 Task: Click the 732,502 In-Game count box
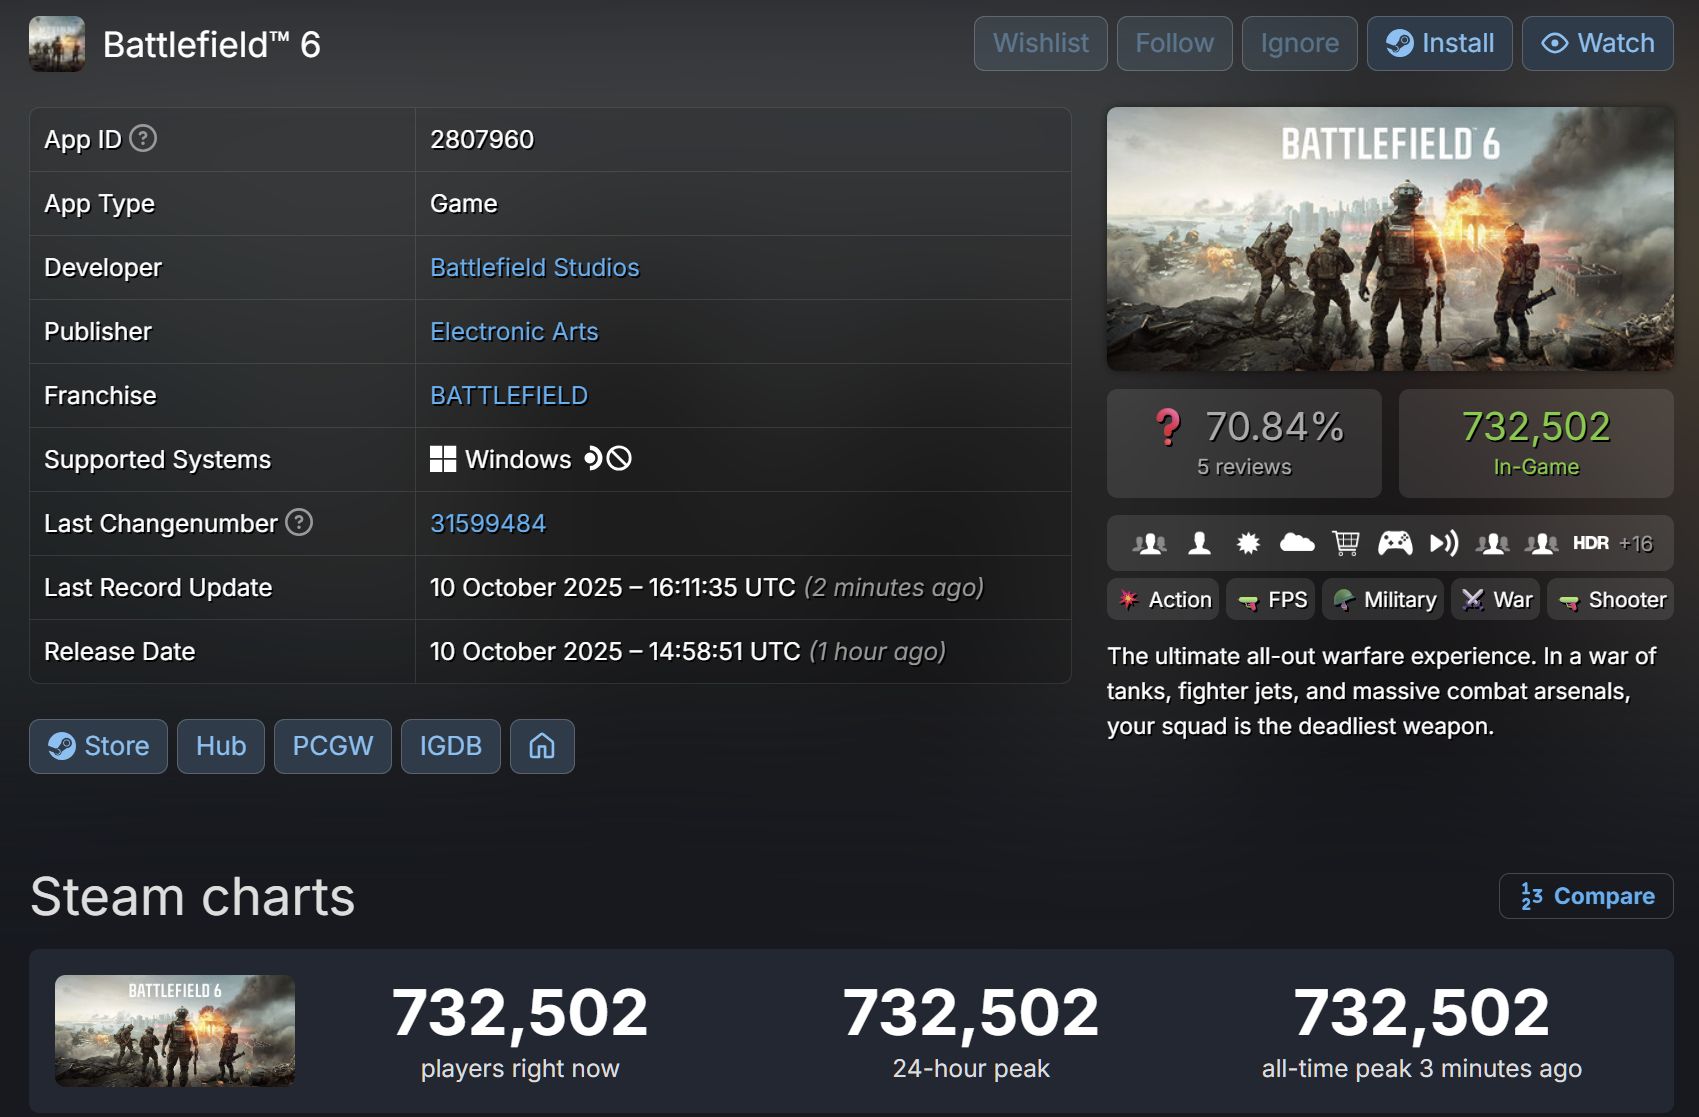(1536, 443)
